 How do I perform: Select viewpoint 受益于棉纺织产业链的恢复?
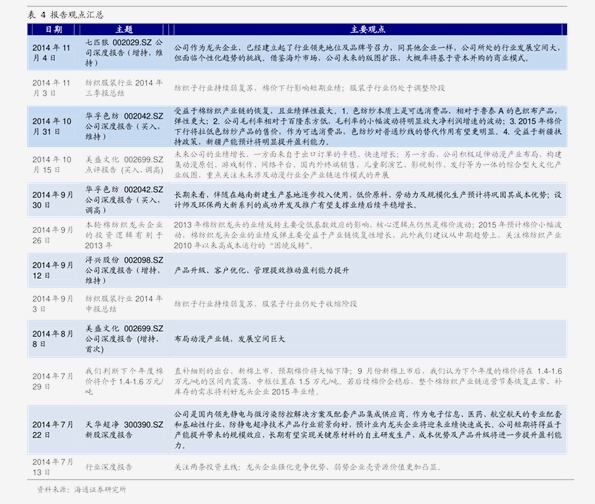[368, 126]
